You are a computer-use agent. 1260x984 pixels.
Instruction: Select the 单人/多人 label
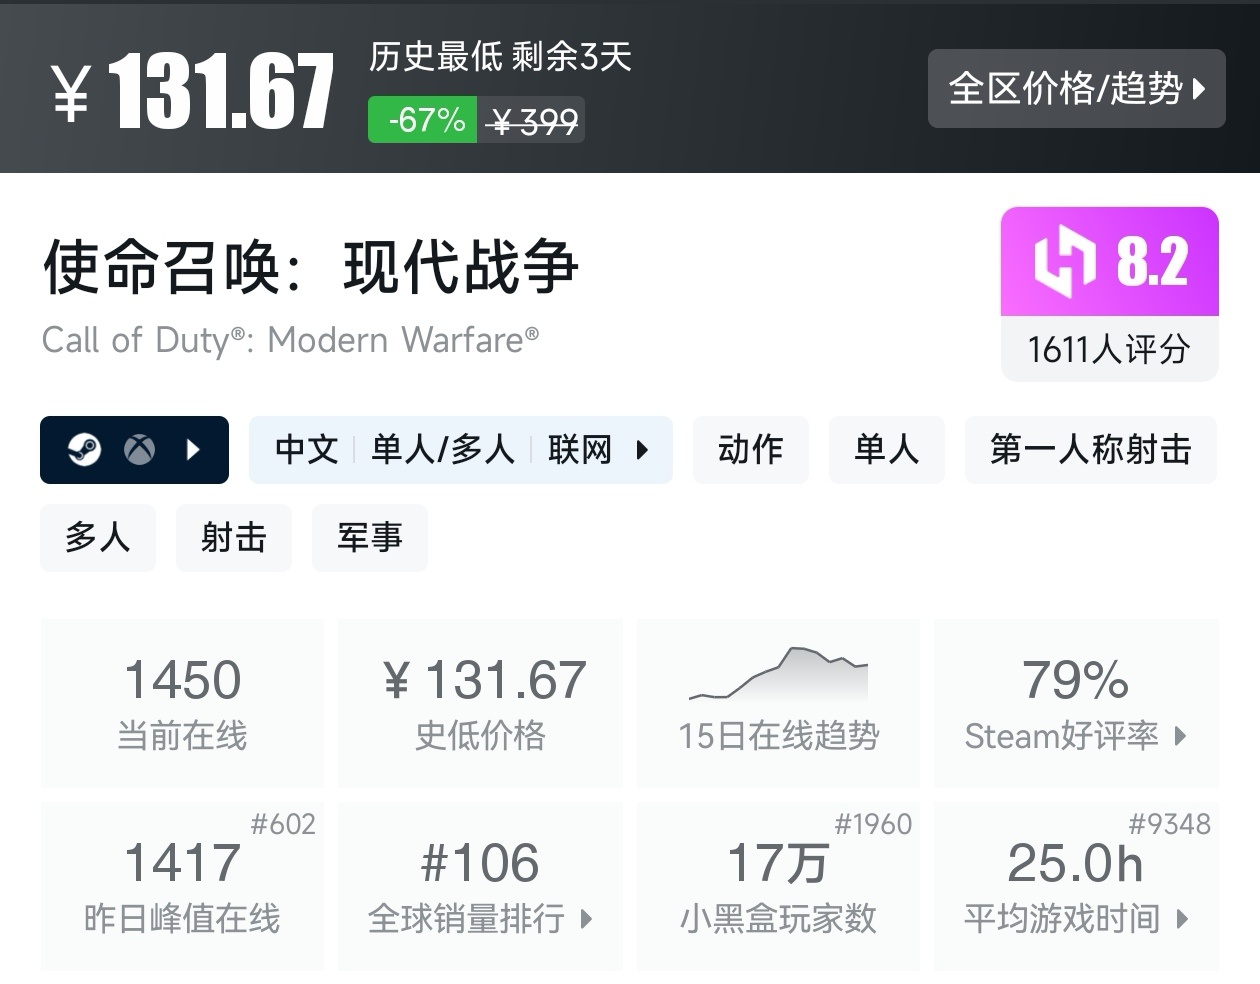[443, 450]
